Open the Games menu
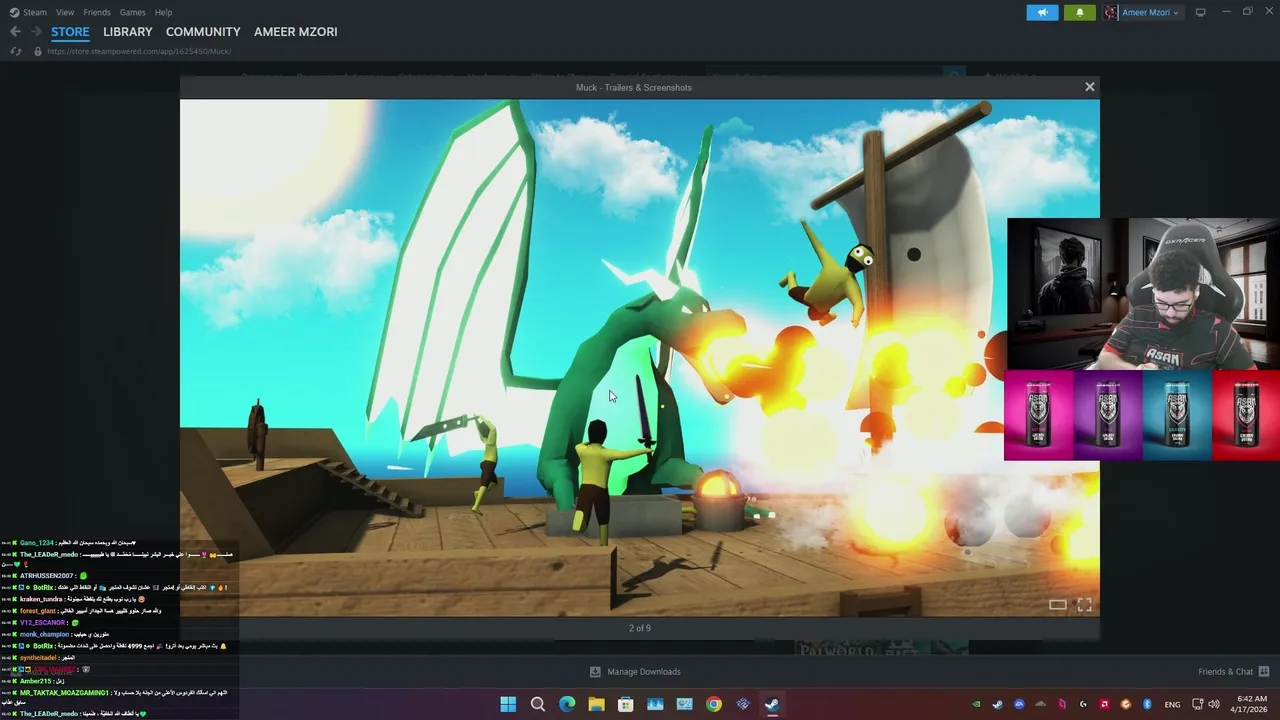 point(132,12)
